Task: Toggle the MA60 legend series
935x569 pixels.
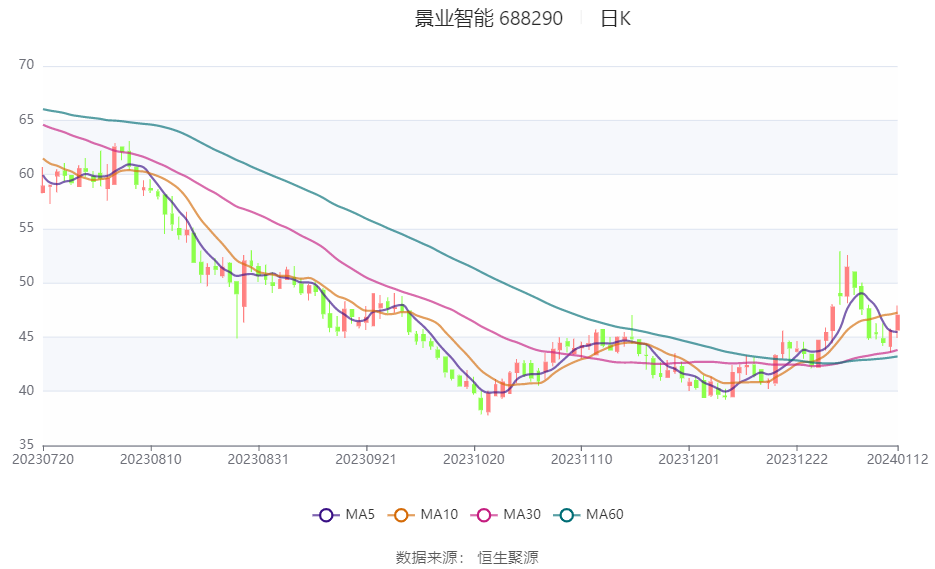Action: point(589,515)
